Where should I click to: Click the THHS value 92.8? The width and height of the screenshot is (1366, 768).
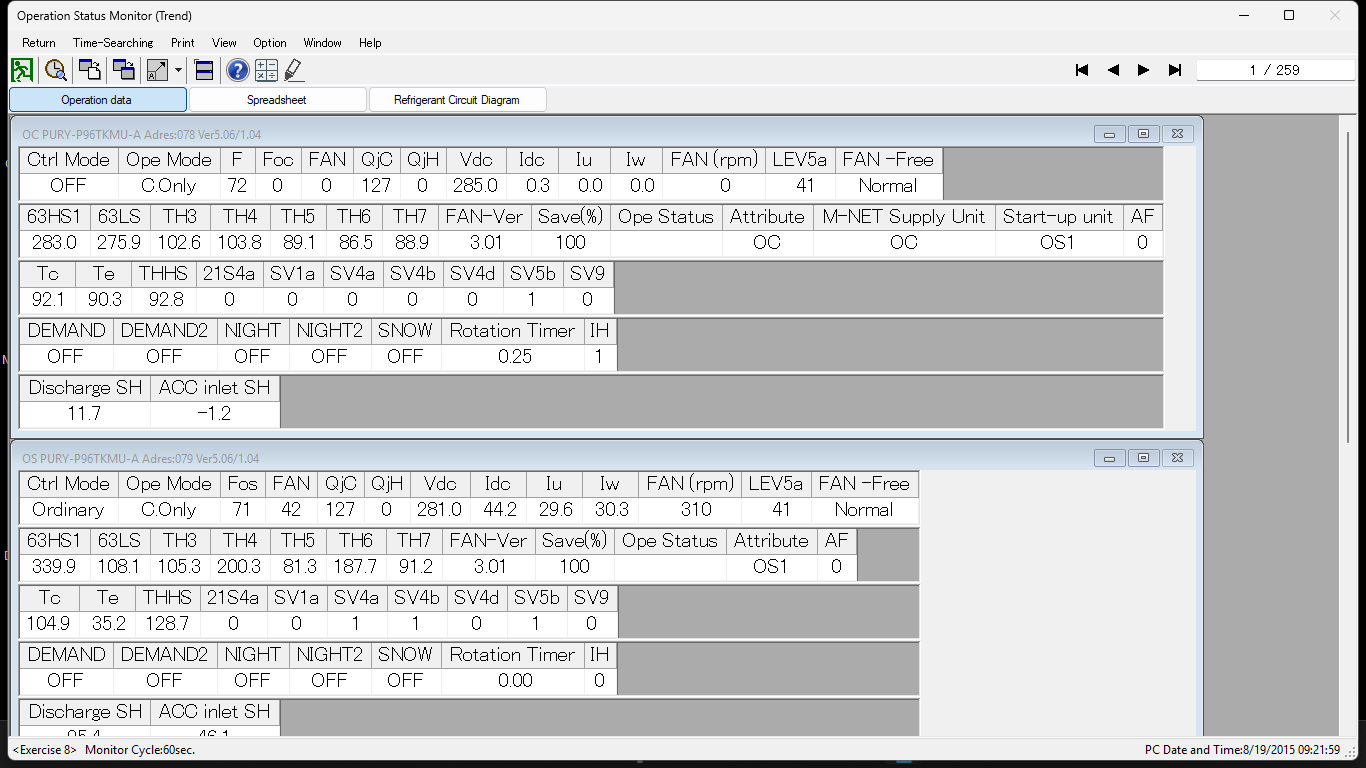164,299
